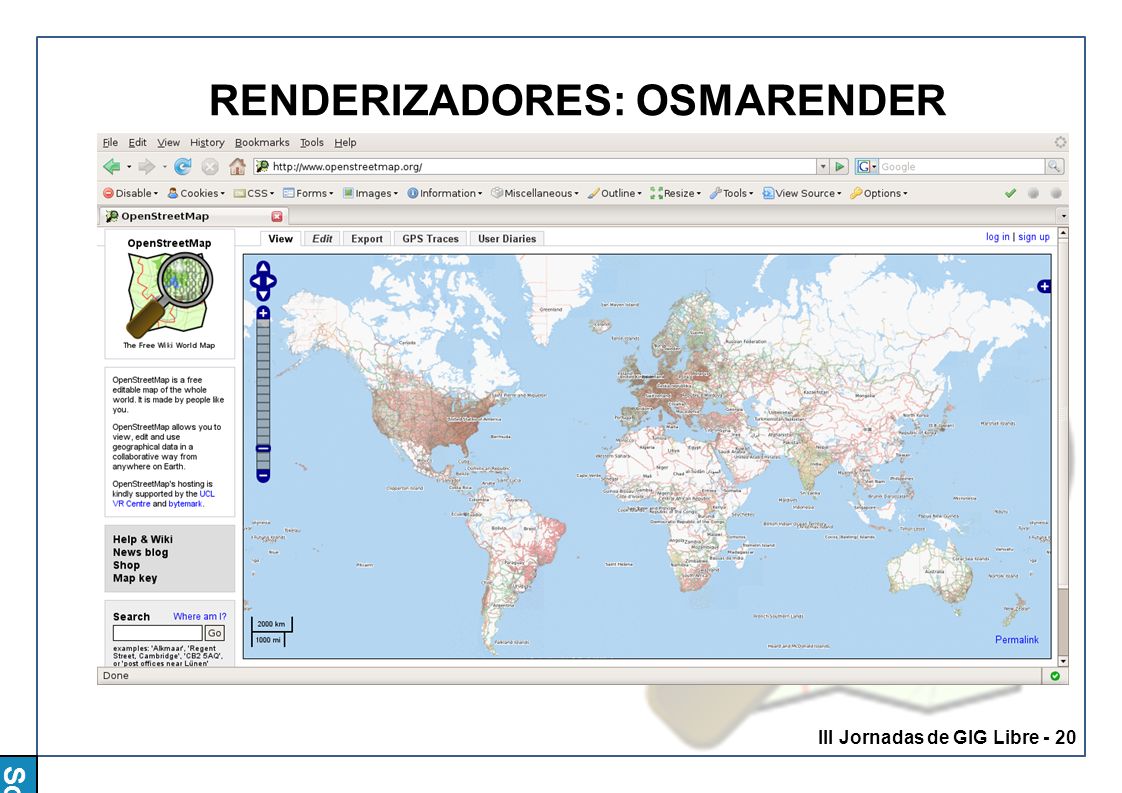Click the map Permalink link
The image size is (1122, 793).
point(1017,640)
